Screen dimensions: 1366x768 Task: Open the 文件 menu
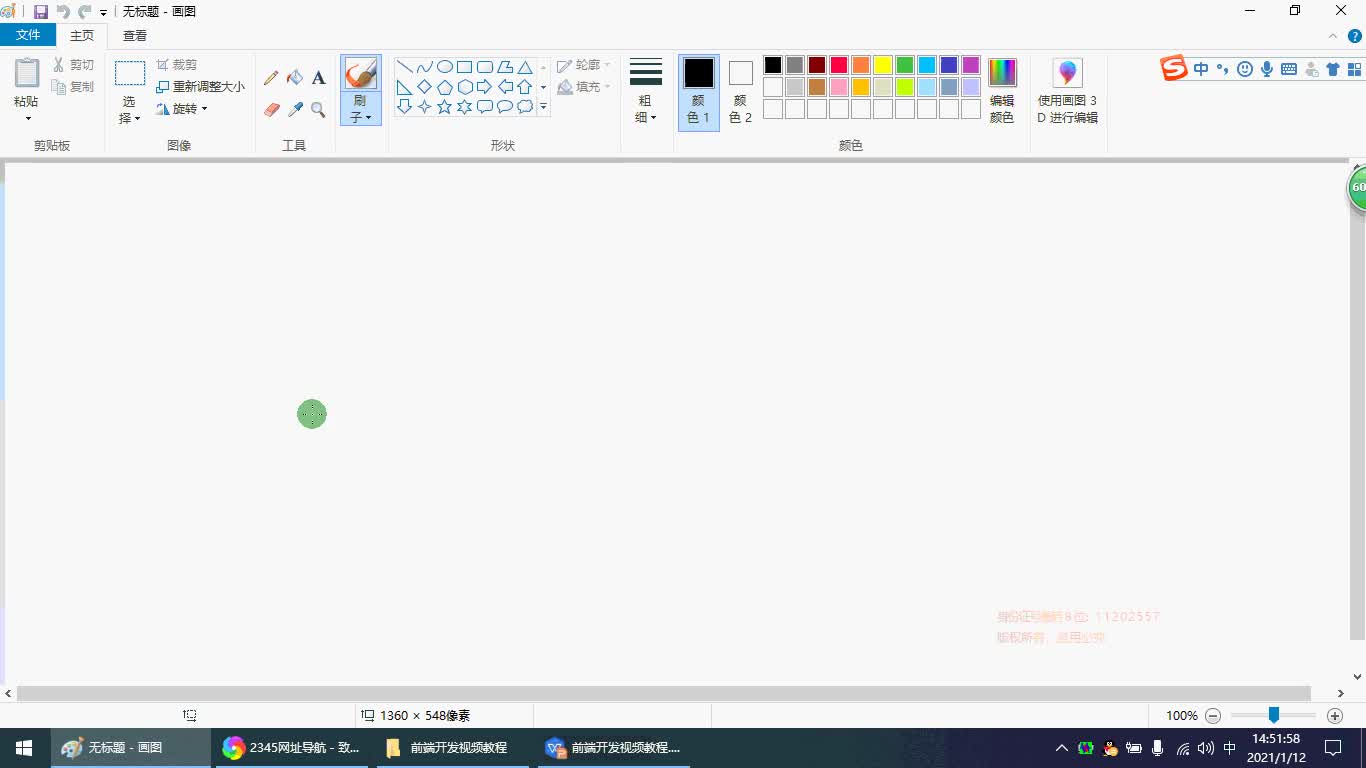coord(29,33)
